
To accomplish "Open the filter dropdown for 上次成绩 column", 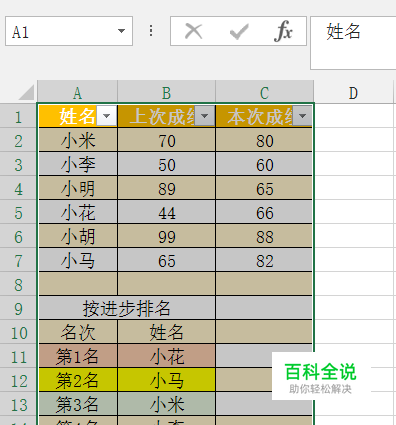I will [x=205, y=116].
